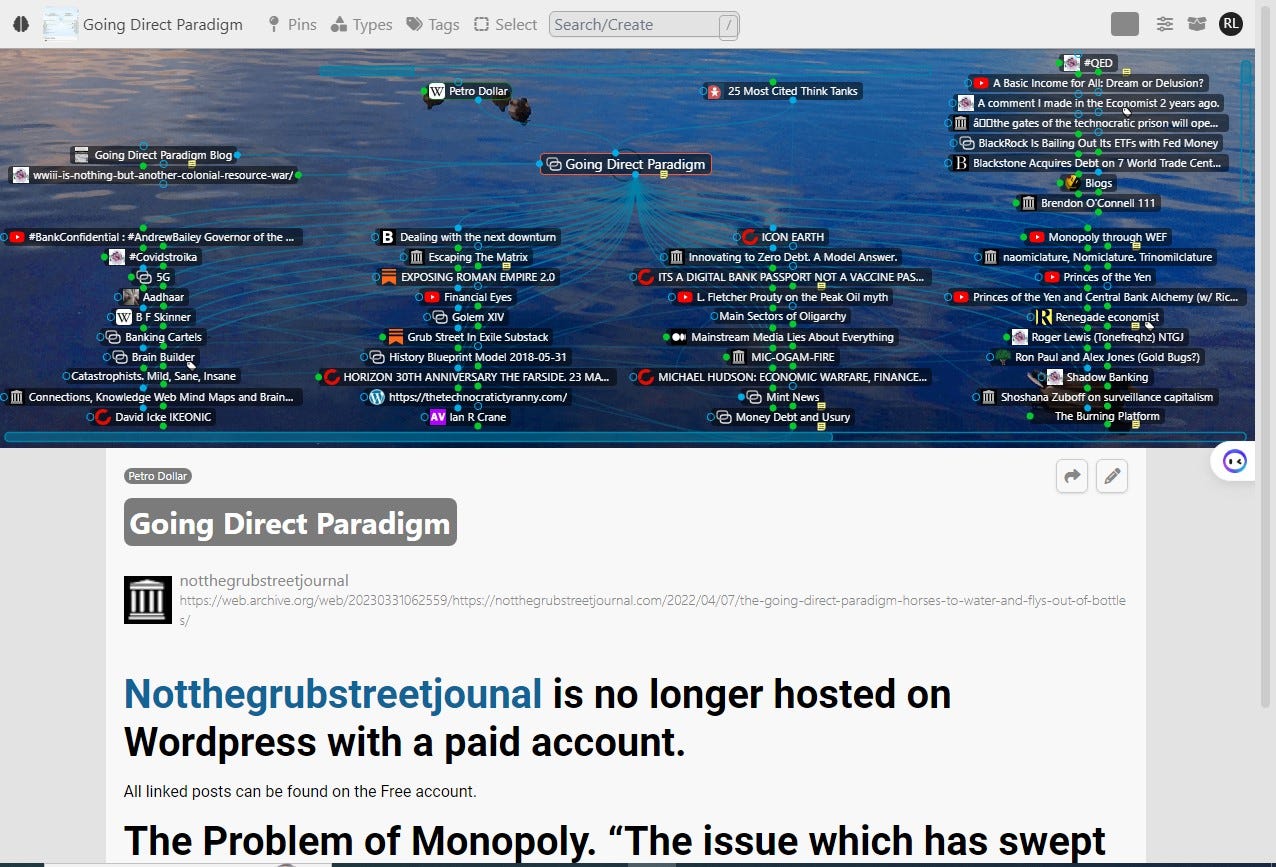
Task: Open Catastrophists. Mild, Sane, Insane thought
Action: (154, 377)
